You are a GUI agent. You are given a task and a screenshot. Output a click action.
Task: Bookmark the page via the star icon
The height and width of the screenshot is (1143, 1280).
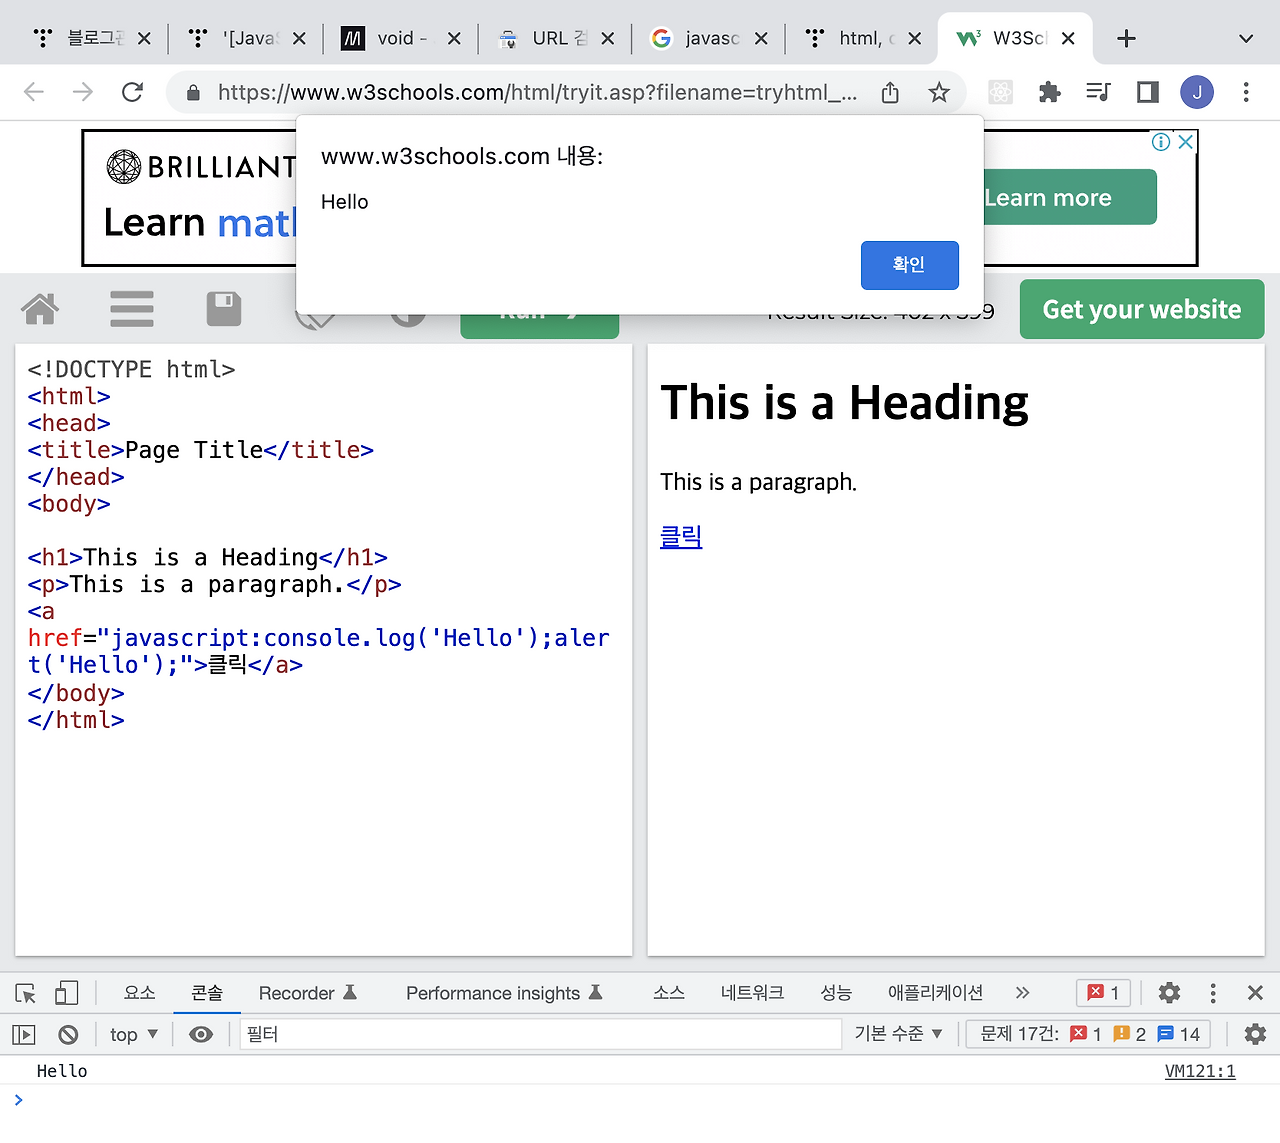pos(939,92)
